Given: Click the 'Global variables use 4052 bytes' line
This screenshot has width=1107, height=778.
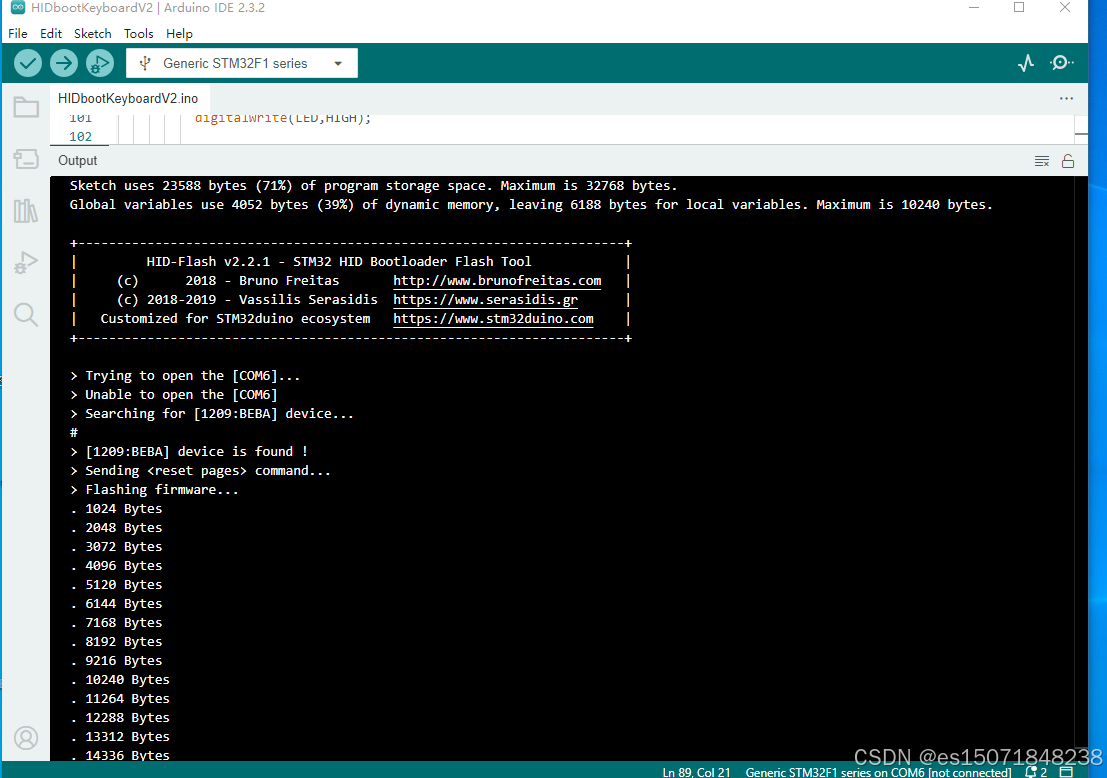Looking at the screenshot, I should (x=531, y=205).
